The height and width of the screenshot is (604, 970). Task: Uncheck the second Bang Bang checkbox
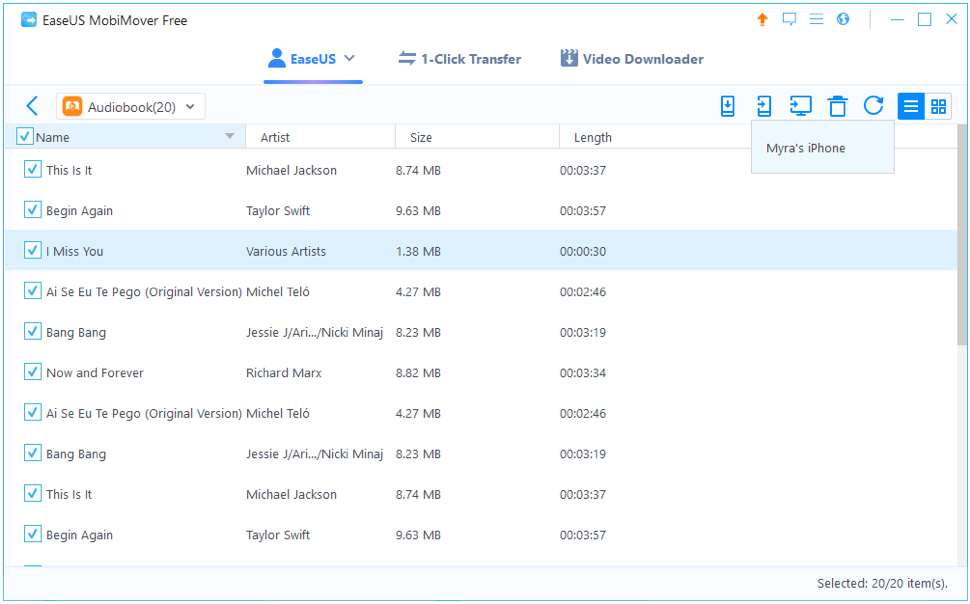(x=32, y=453)
